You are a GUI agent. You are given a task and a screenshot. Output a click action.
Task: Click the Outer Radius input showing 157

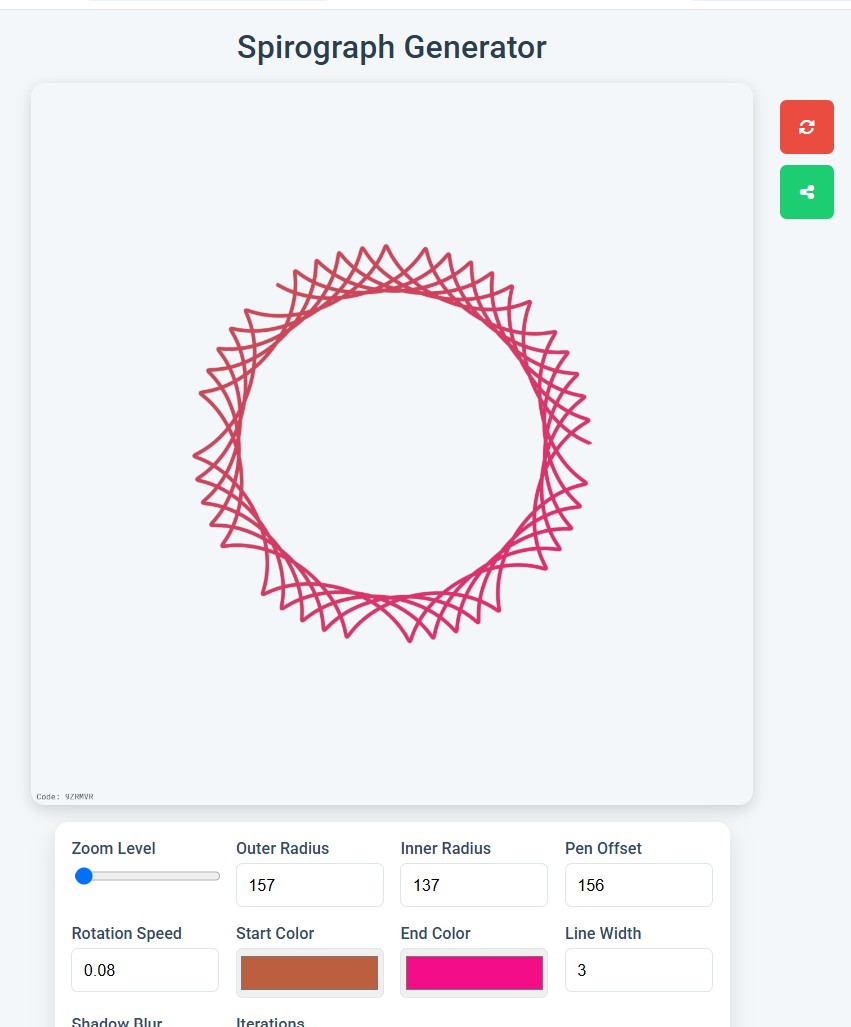pyautogui.click(x=309, y=884)
